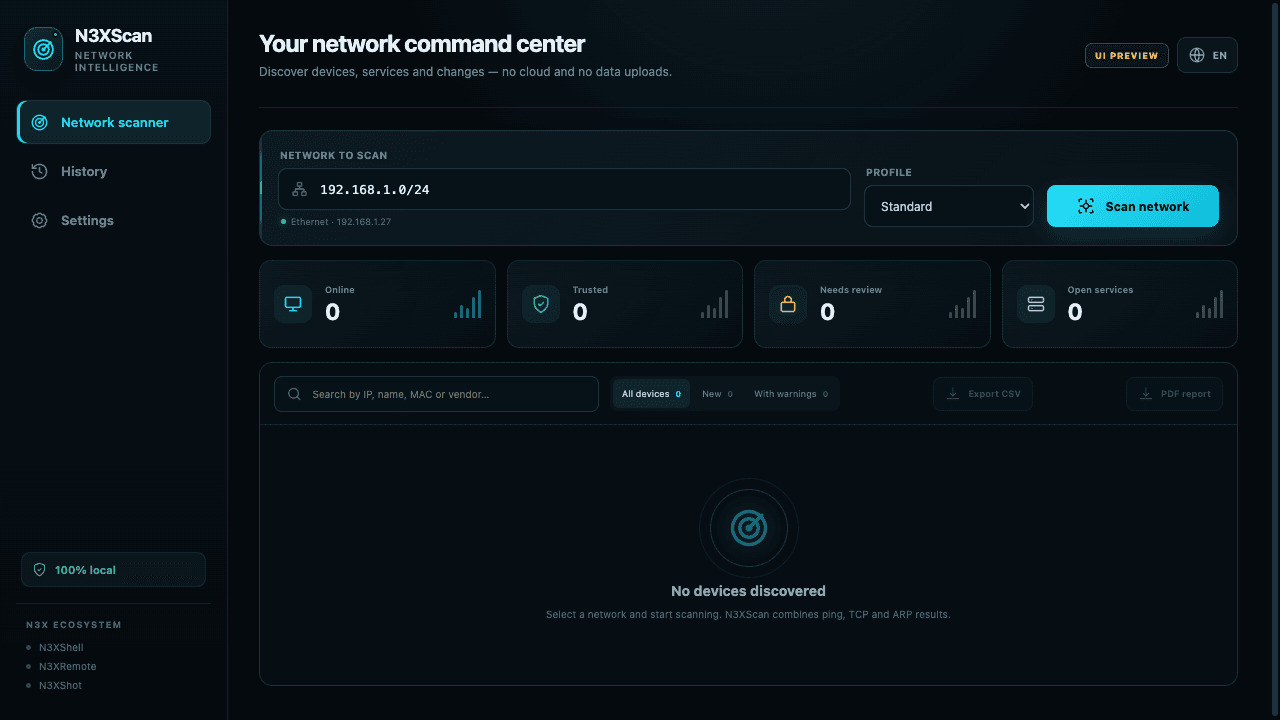Click the Open services server icon
1280x720 pixels.
tap(1036, 304)
